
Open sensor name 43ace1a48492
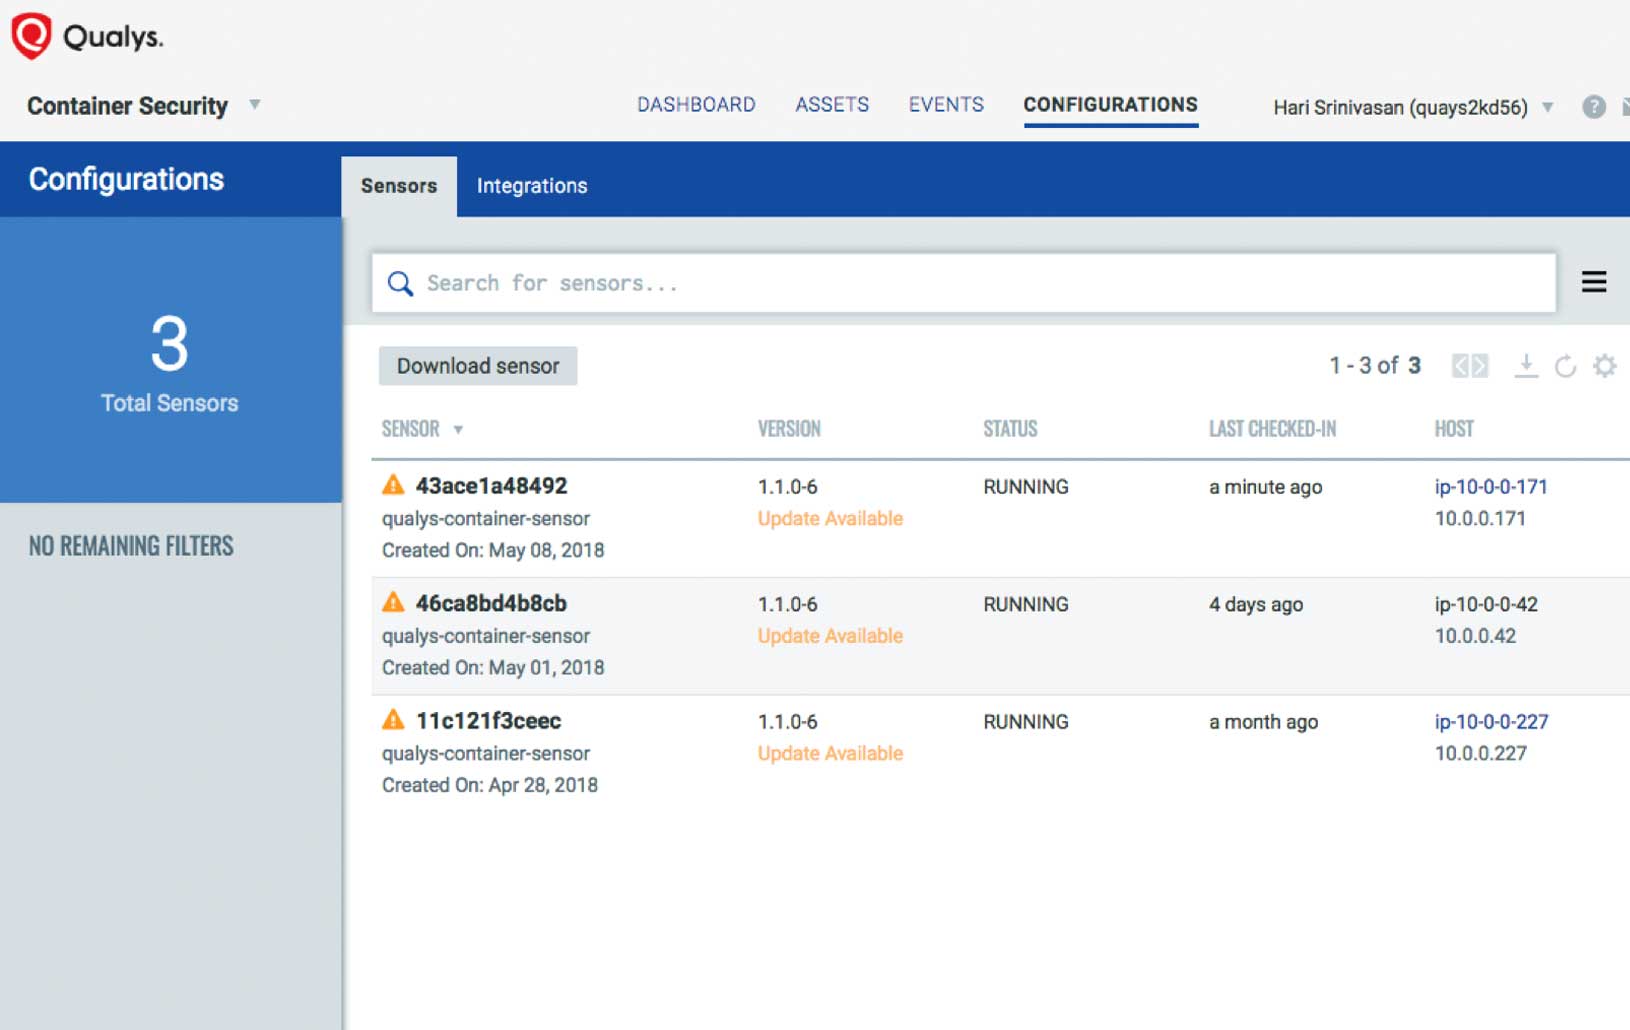[491, 486]
